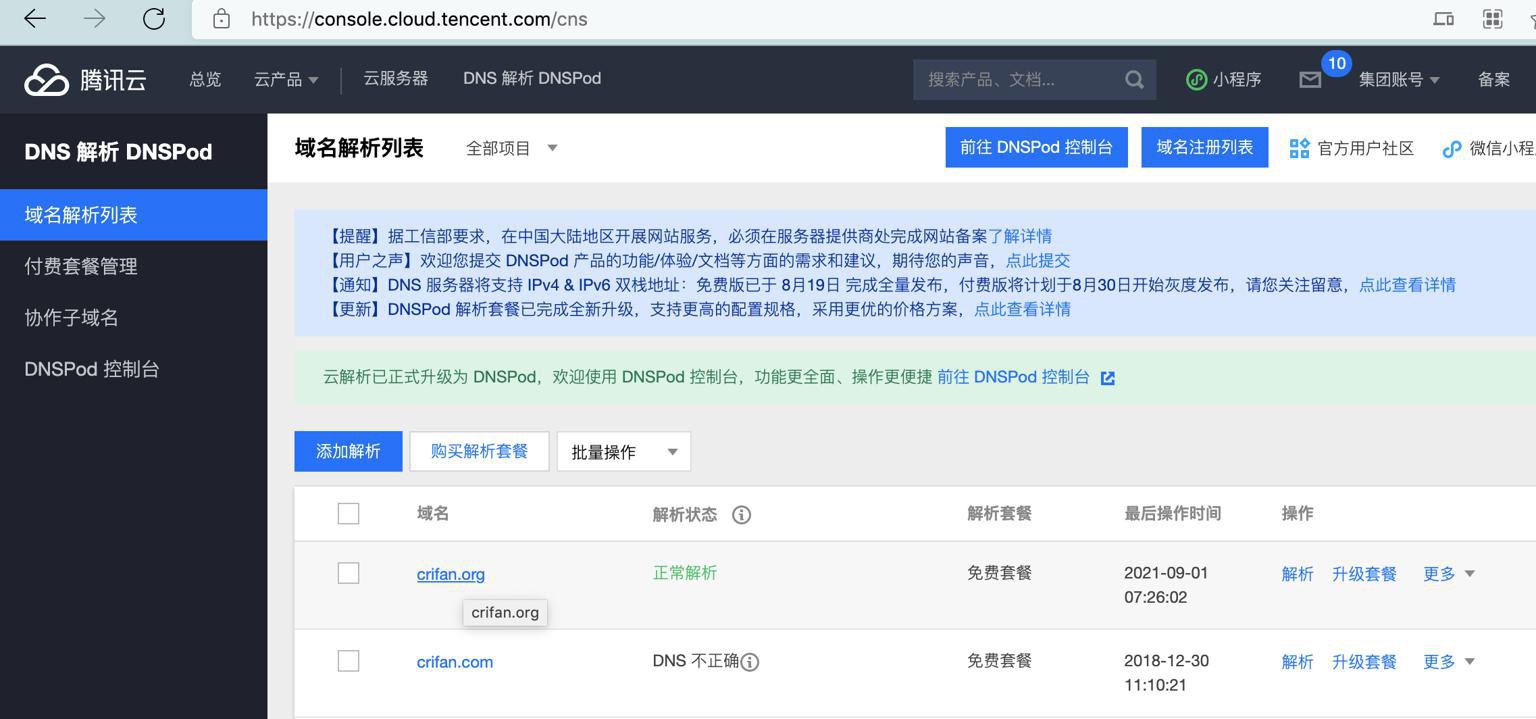This screenshot has width=1536, height=719.
Task: Click the QR/extensions icon in browser bar
Action: [x=1492, y=18]
